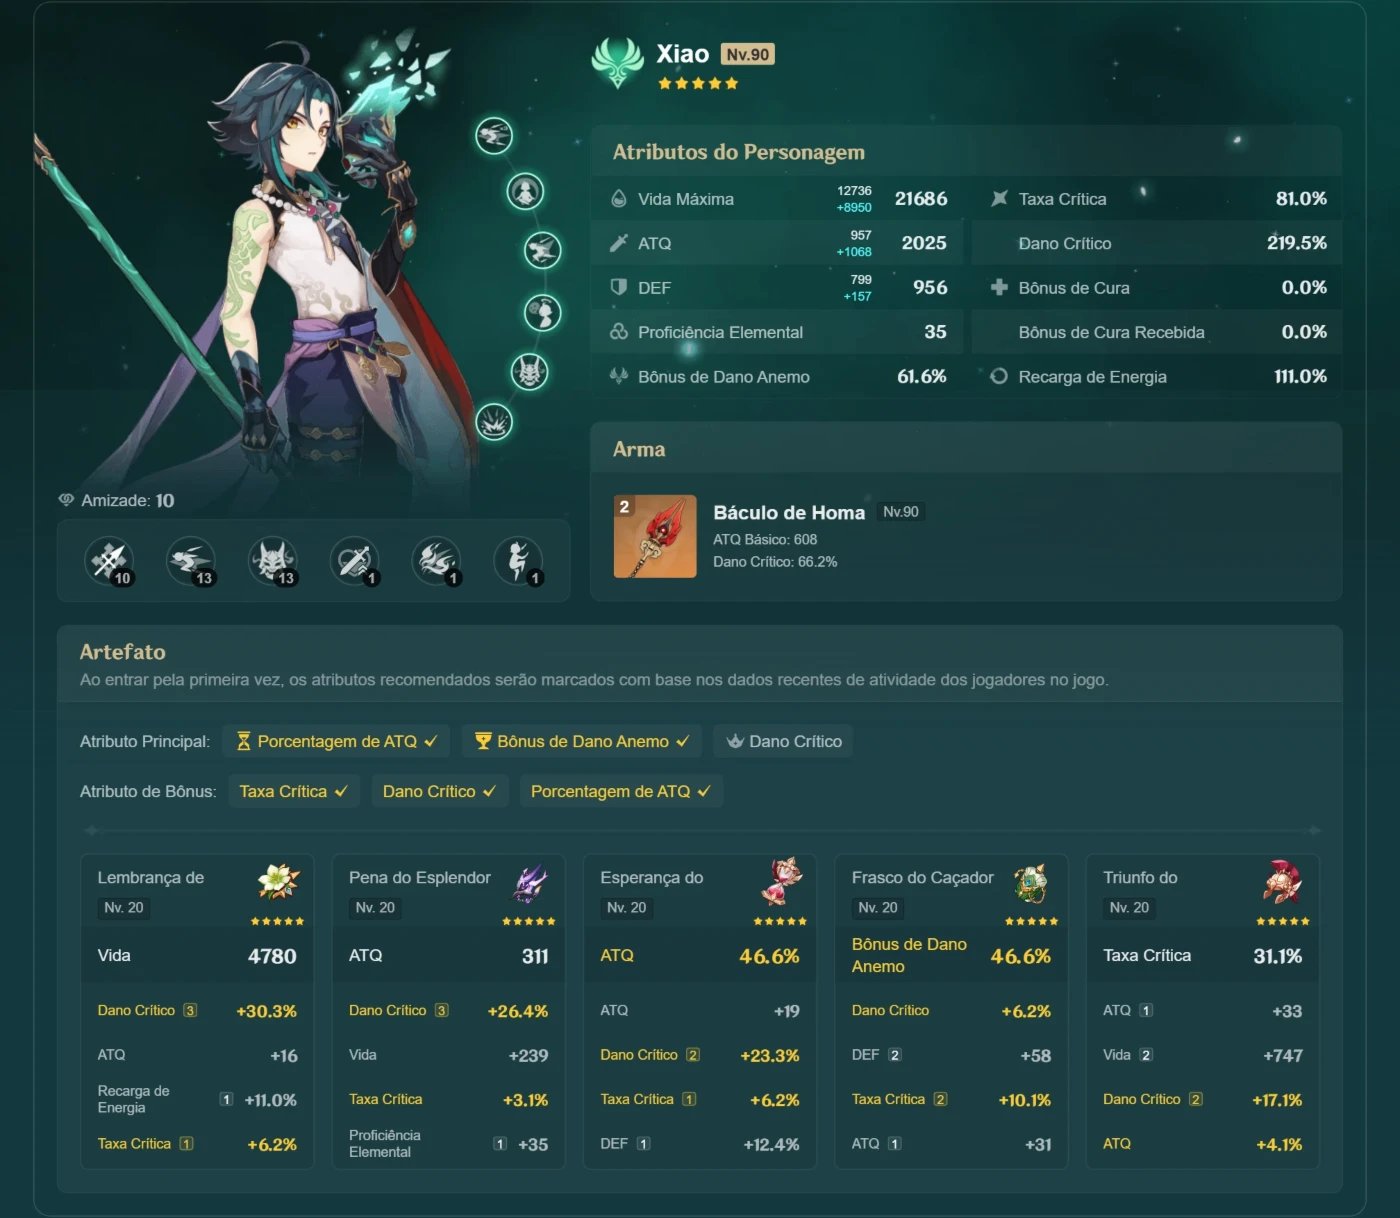Image resolution: width=1400 pixels, height=1218 pixels.
Task: Click the eye icon next to Amizade
Action: (67, 500)
